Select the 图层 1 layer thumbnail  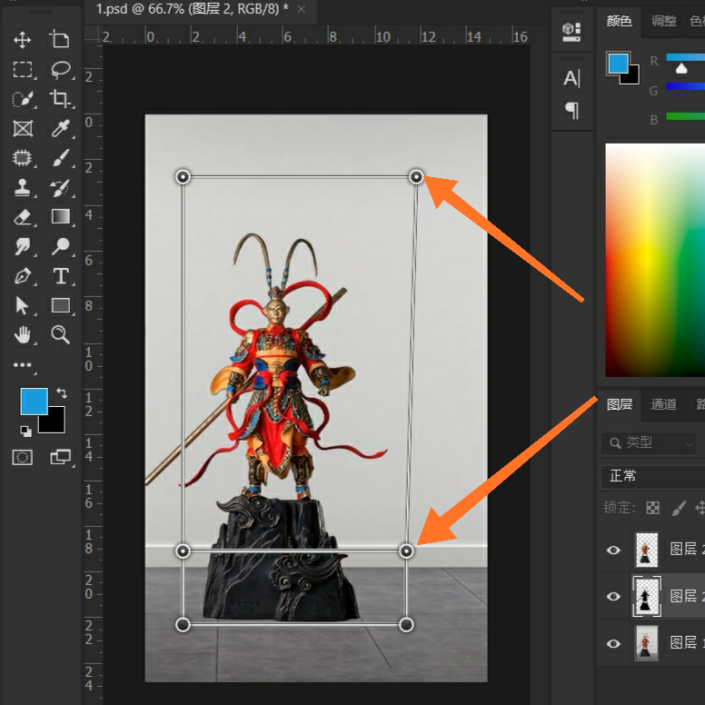pyautogui.click(x=646, y=643)
